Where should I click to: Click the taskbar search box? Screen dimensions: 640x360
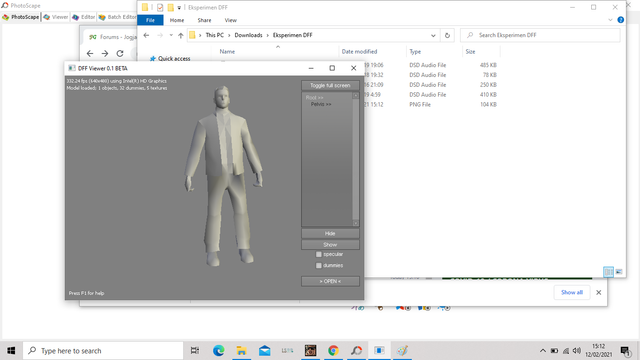click(x=103, y=351)
